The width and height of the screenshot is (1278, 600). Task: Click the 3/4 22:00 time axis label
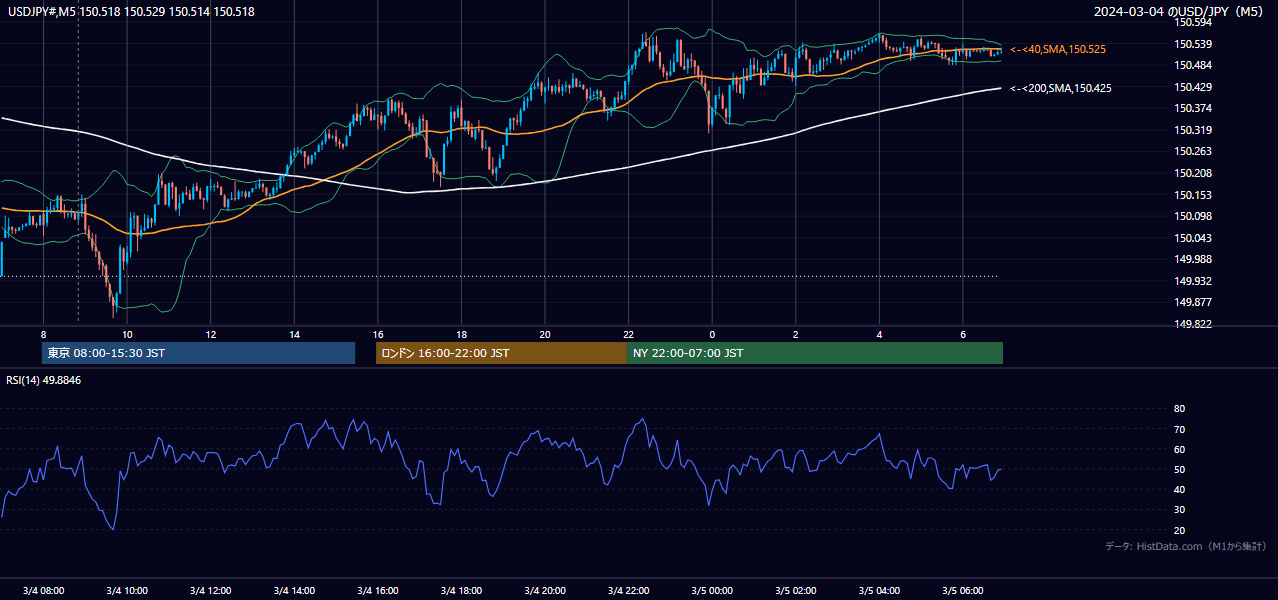(x=628, y=590)
